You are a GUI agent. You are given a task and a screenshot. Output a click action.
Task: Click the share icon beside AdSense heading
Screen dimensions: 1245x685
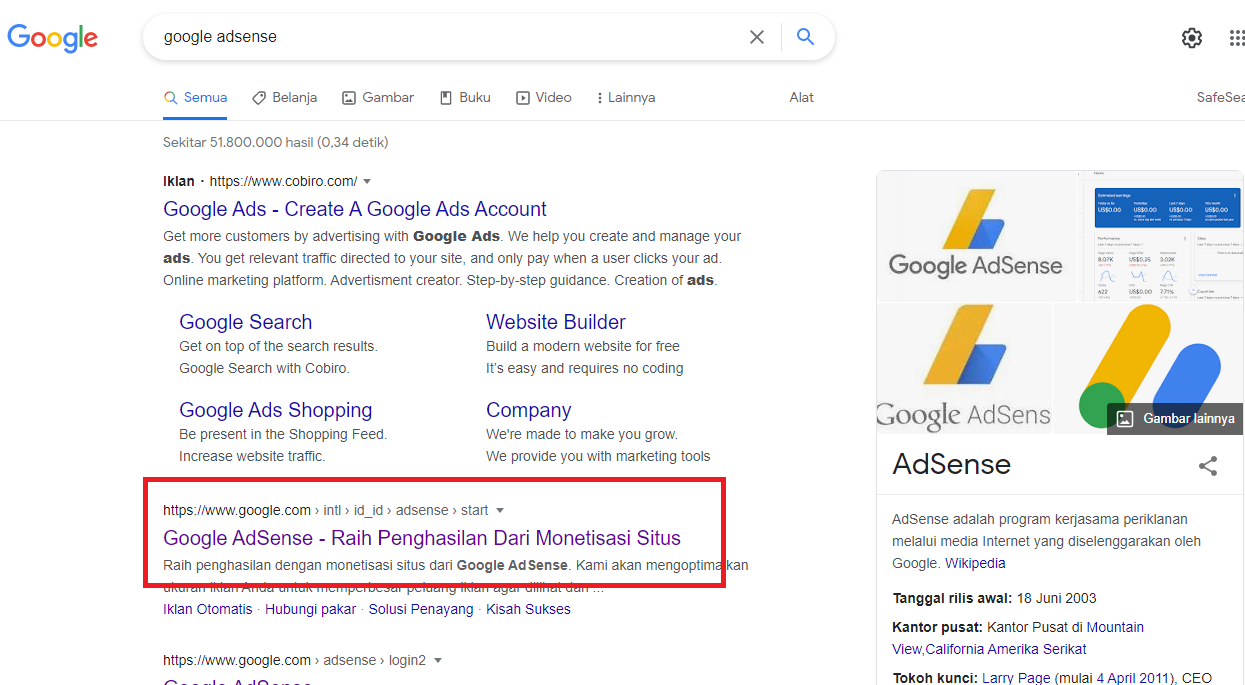tap(1208, 465)
